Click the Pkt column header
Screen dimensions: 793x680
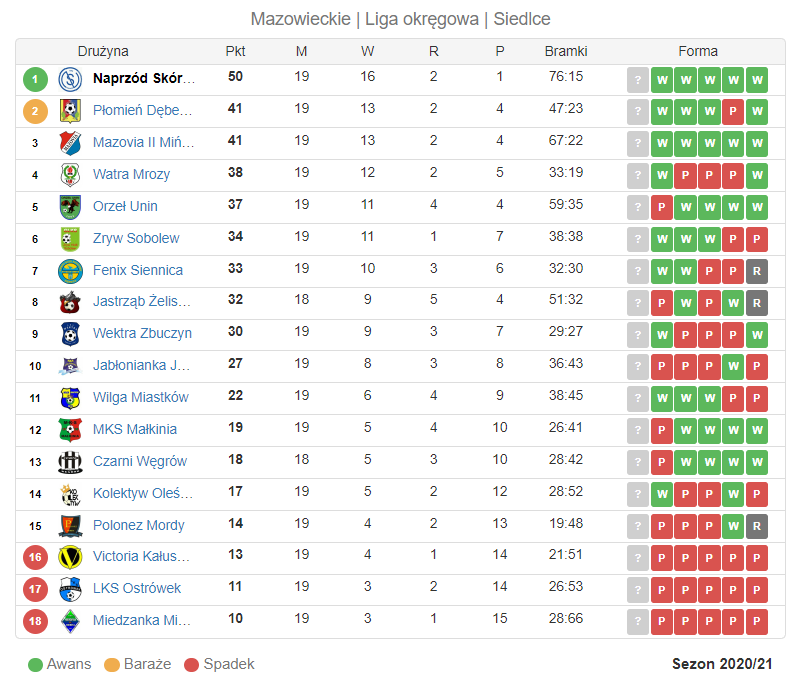click(235, 52)
